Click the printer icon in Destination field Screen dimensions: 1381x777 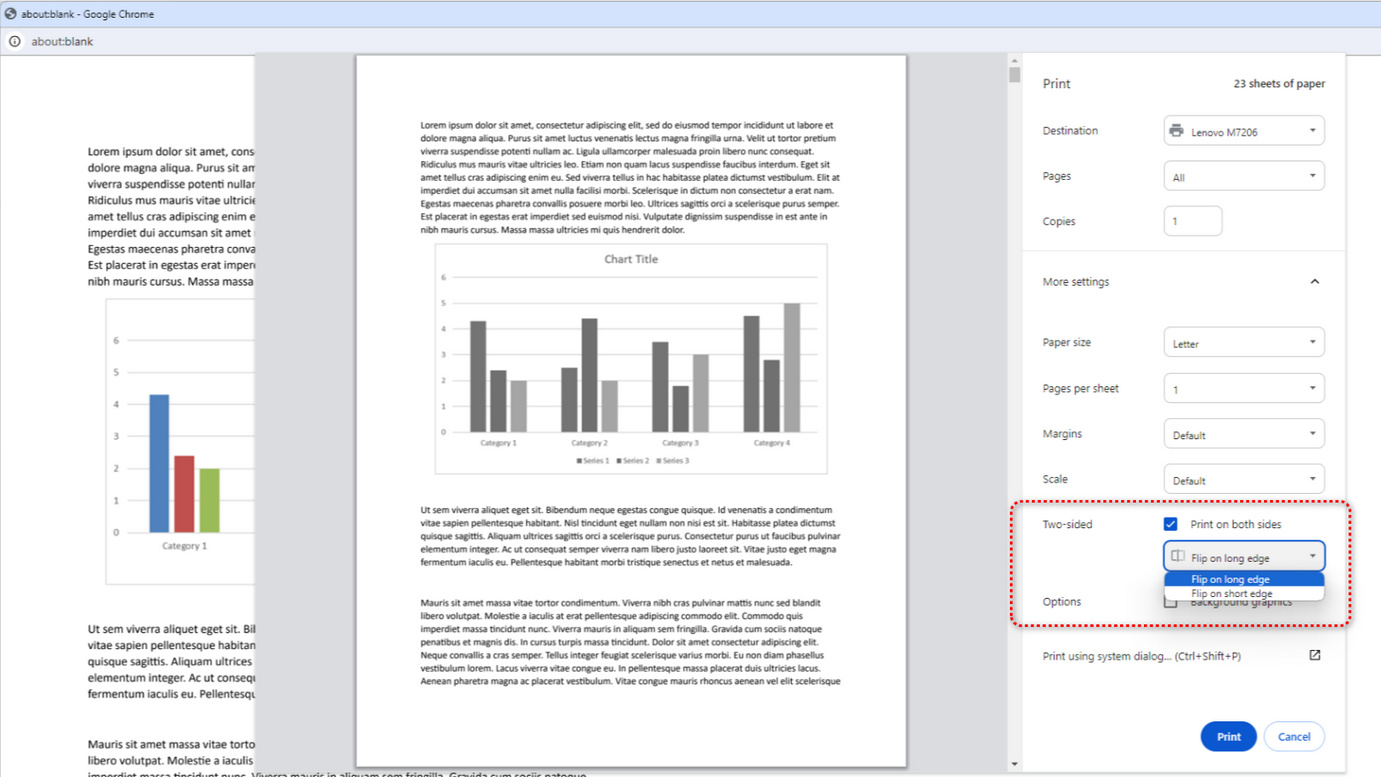(x=1176, y=130)
